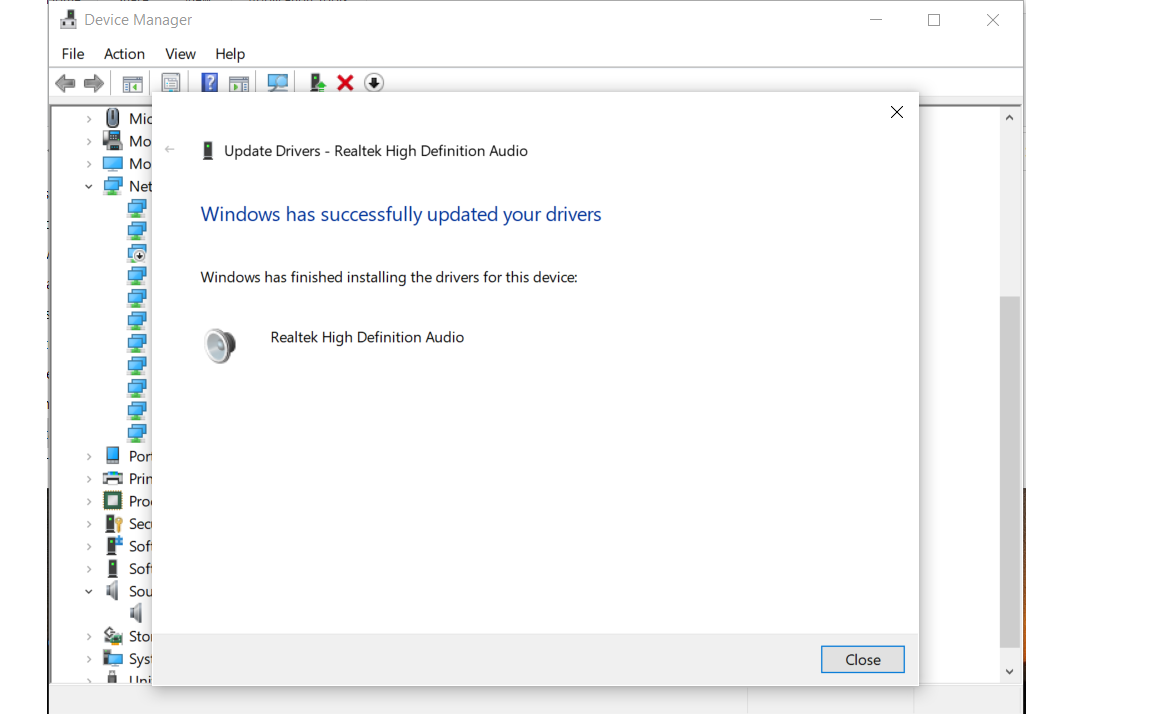Toggle the Action Pane toolbar icon
This screenshot has height=716, width=1152.
click(239, 84)
